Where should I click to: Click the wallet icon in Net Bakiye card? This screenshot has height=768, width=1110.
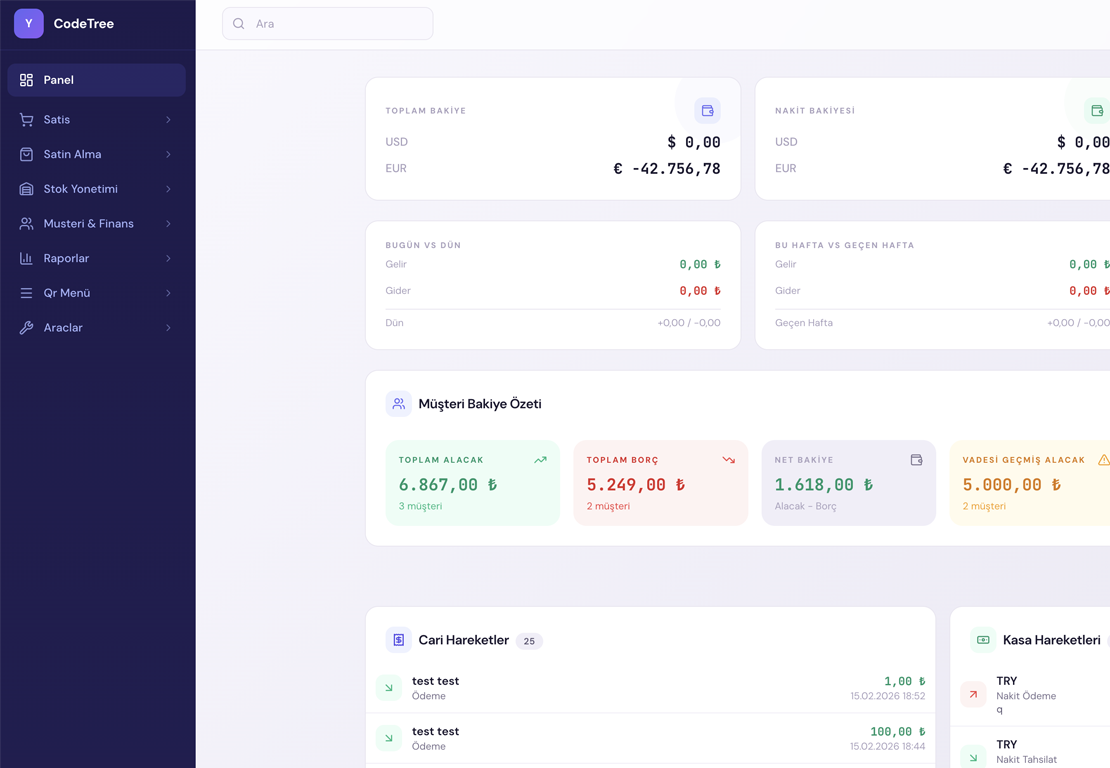click(916, 460)
